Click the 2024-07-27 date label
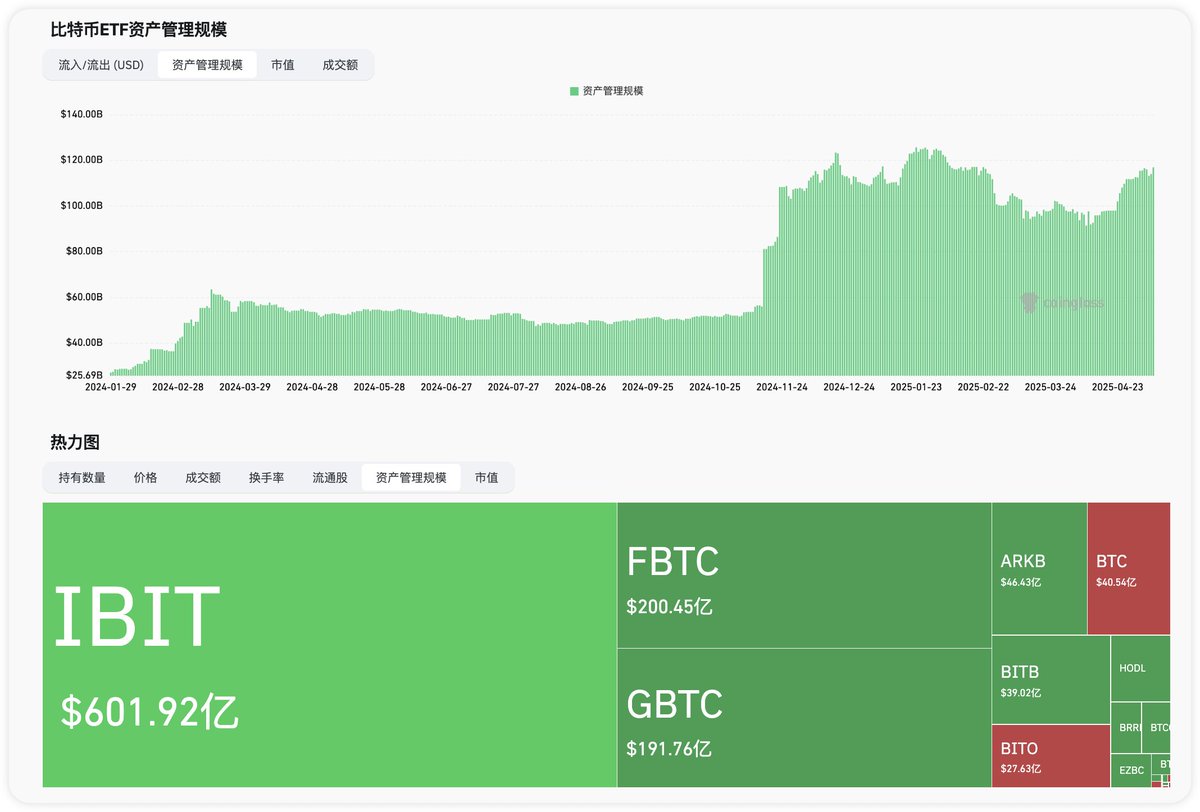Viewport: 1200px width, 812px height. coord(513,386)
